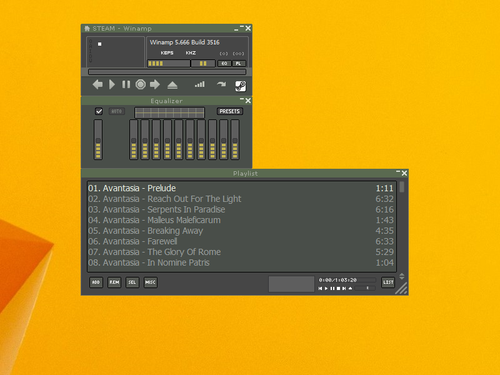Close the Equalizer window
The width and height of the screenshot is (500, 375).
click(x=248, y=101)
